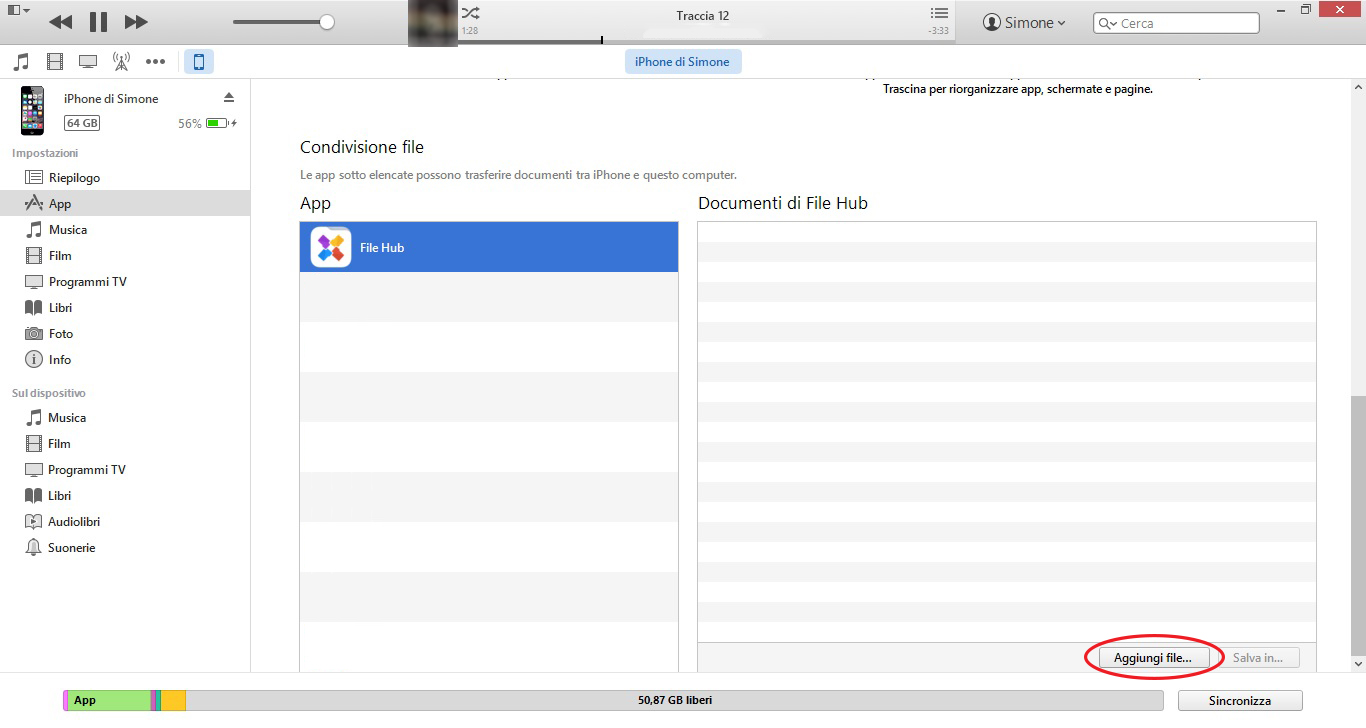This screenshot has height=728, width=1366.
Task: Switch to TV shows library icon
Action: (88, 62)
